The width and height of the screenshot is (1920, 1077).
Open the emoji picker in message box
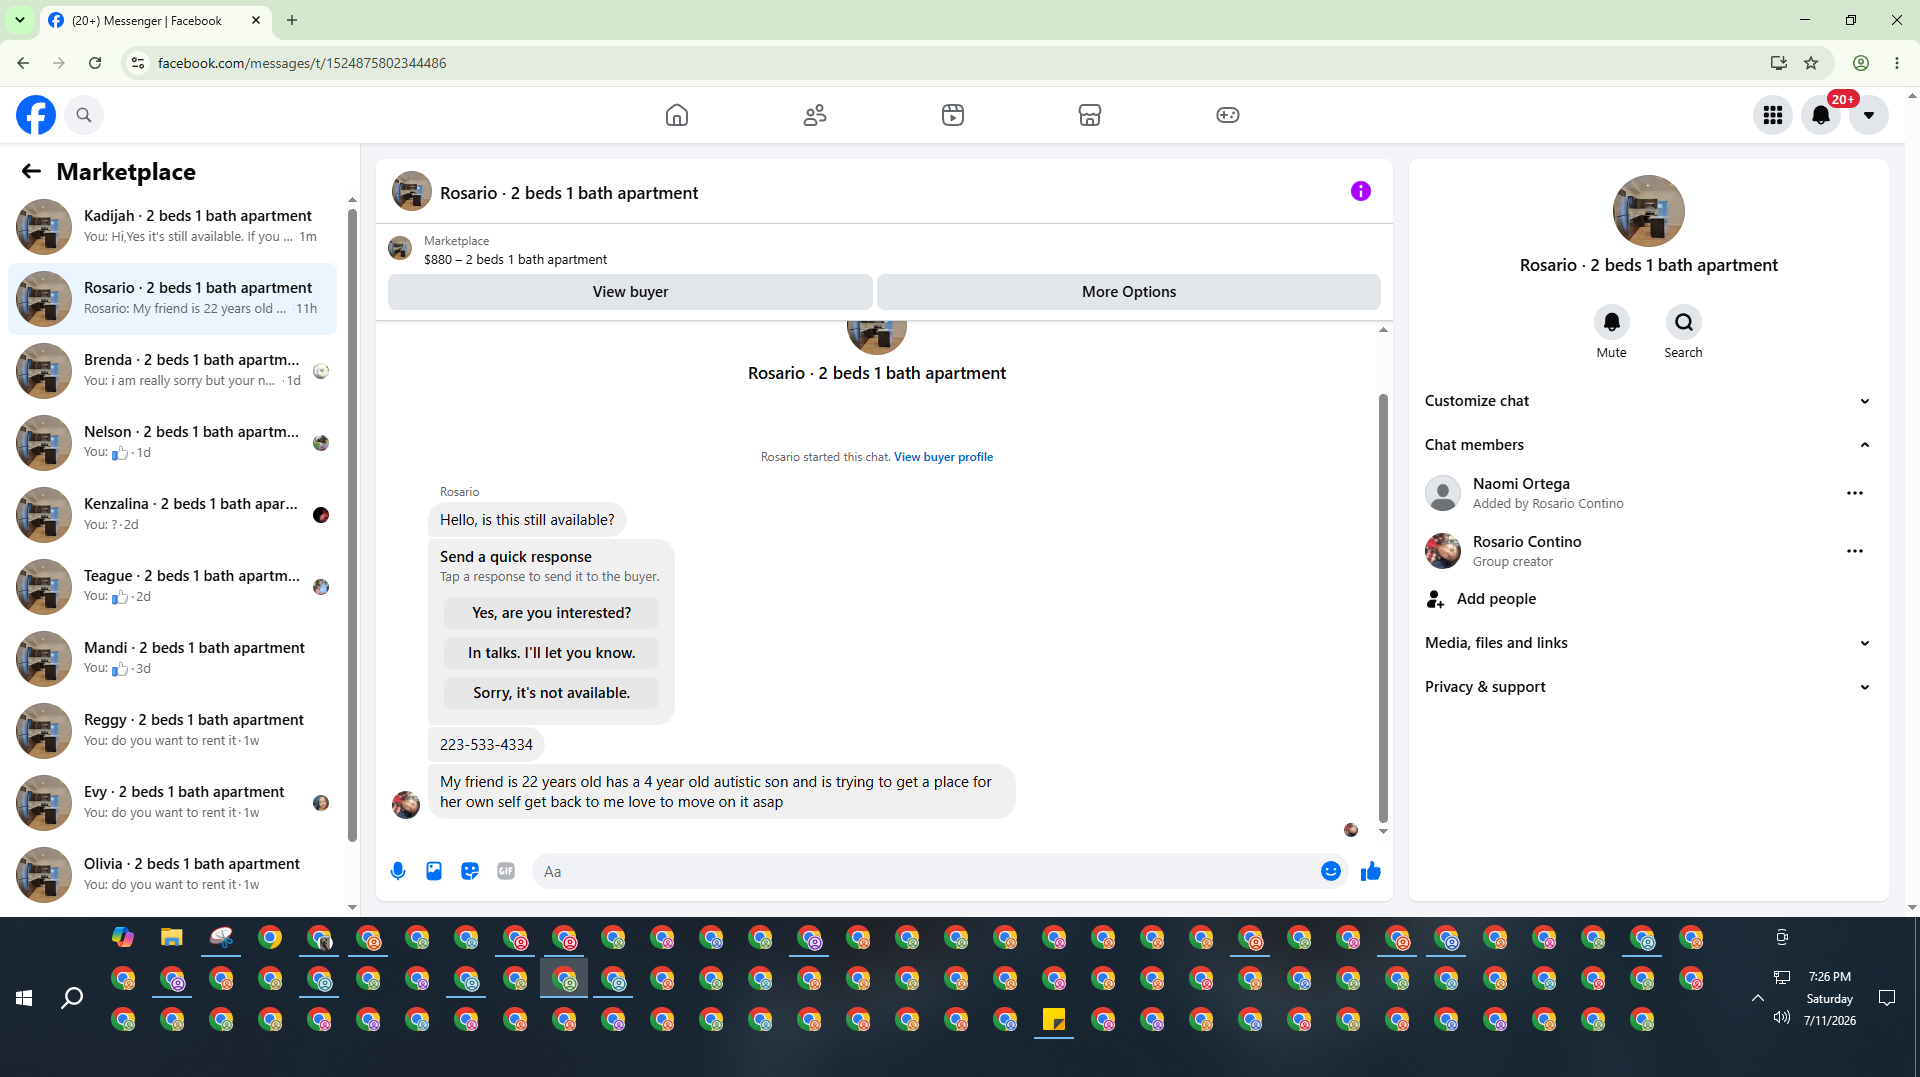(1331, 871)
